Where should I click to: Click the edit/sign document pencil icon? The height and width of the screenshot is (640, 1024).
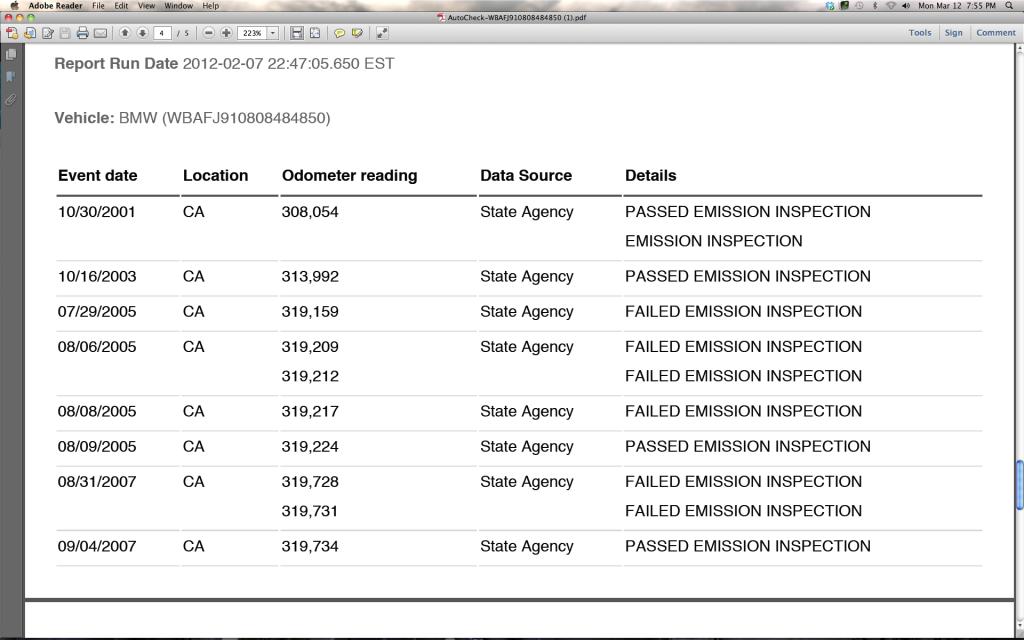[48, 33]
